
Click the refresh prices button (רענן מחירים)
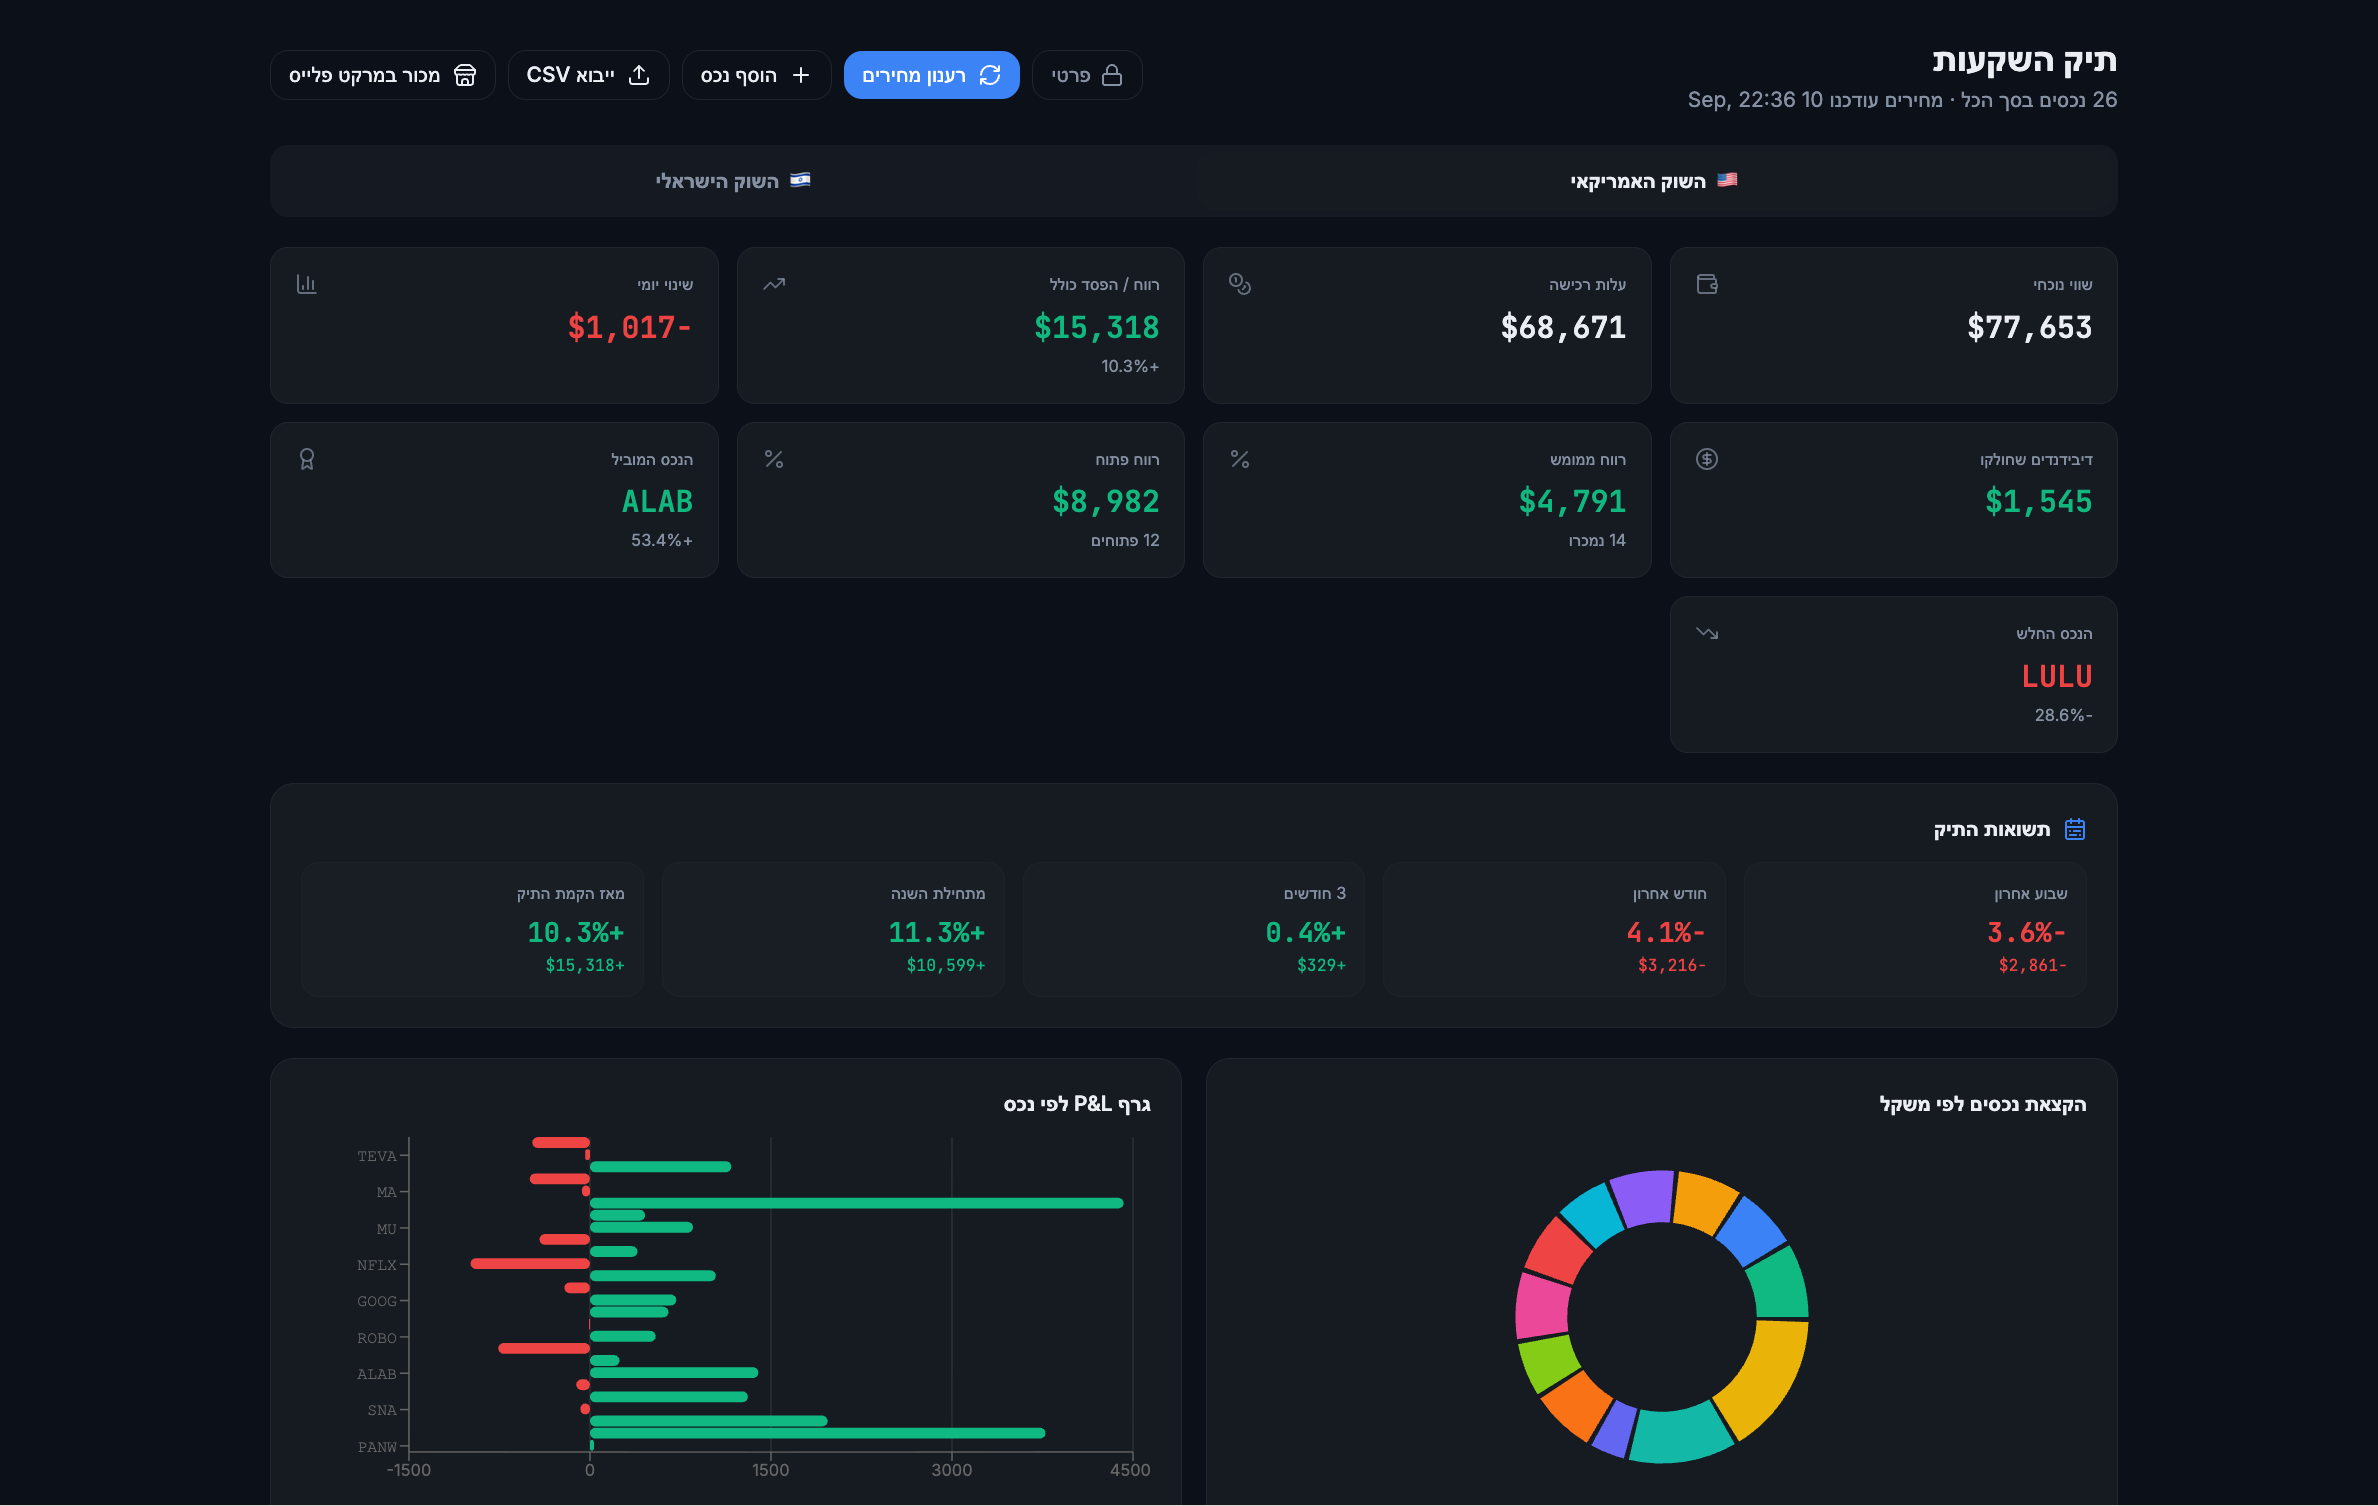click(931, 75)
